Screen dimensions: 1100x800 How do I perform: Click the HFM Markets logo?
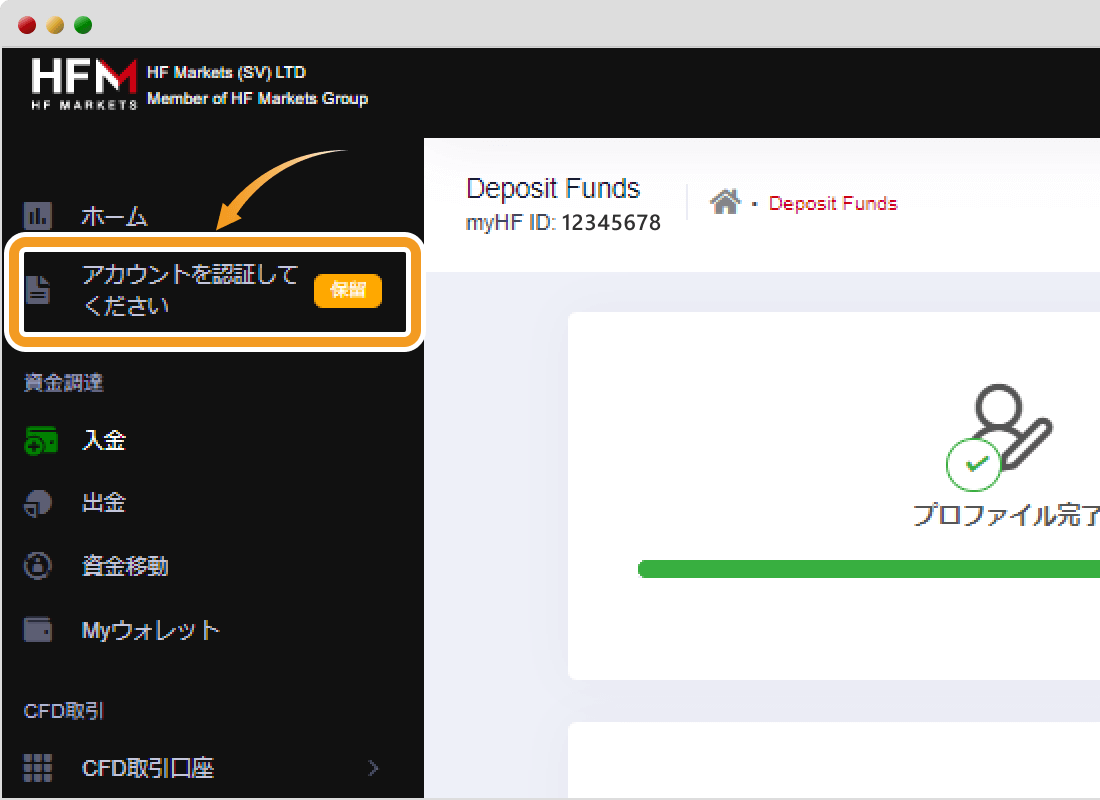point(84,85)
